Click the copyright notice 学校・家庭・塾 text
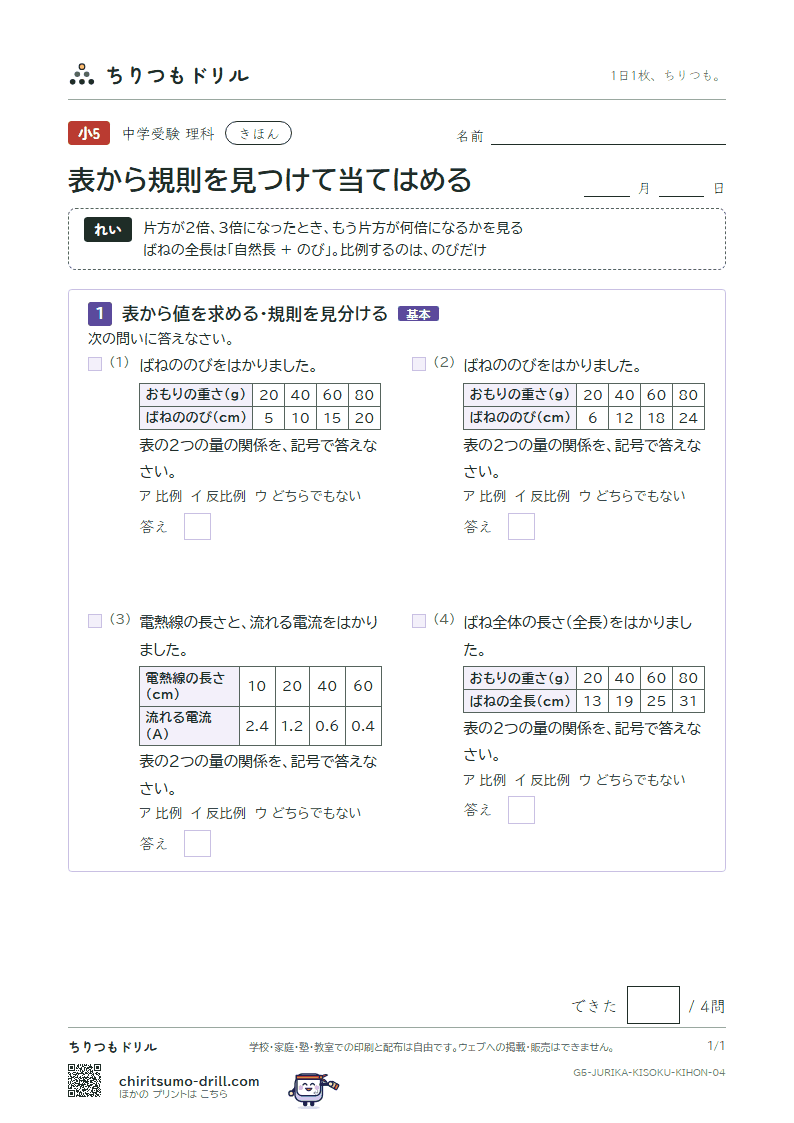The image size is (794, 1123). tap(431, 1046)
